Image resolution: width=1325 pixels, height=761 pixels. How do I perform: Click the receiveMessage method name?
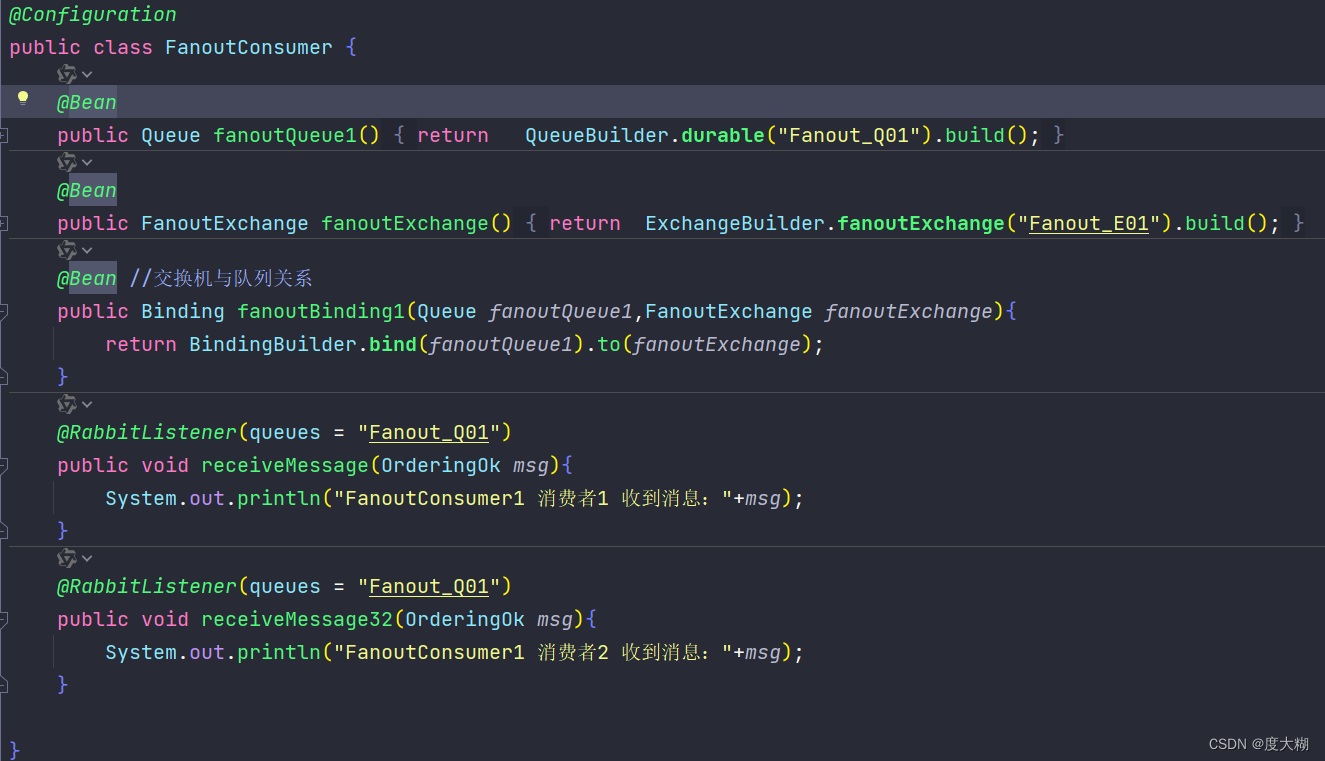pos(285,465)
